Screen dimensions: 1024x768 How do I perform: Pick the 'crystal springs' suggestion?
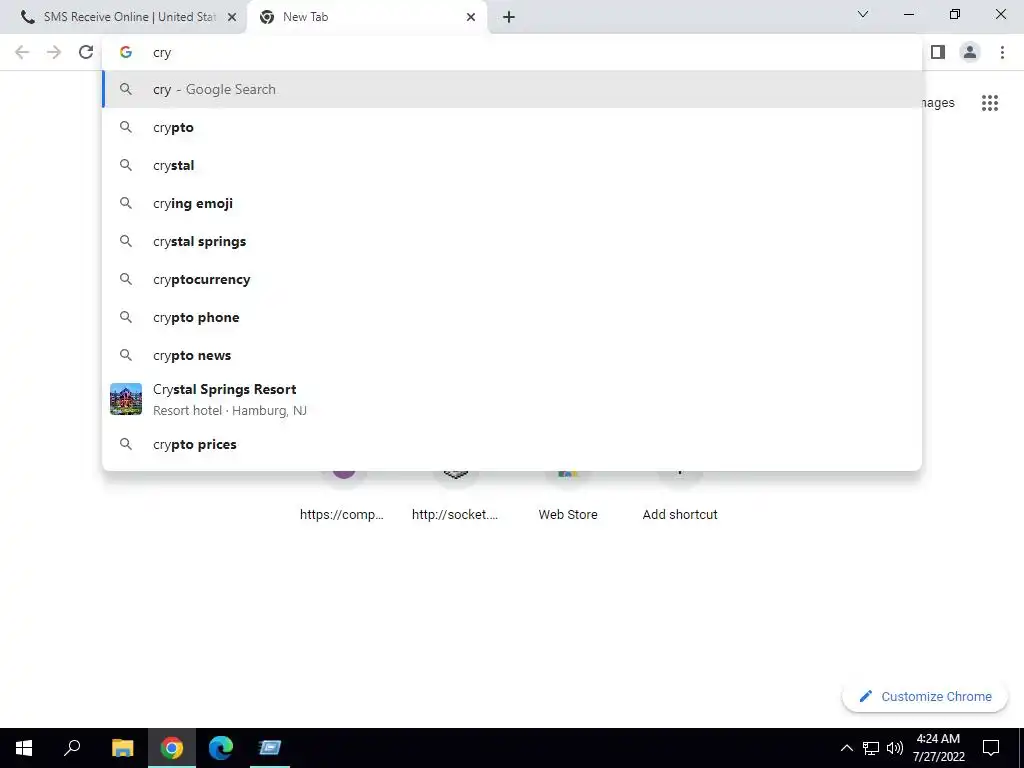(512, 241)
